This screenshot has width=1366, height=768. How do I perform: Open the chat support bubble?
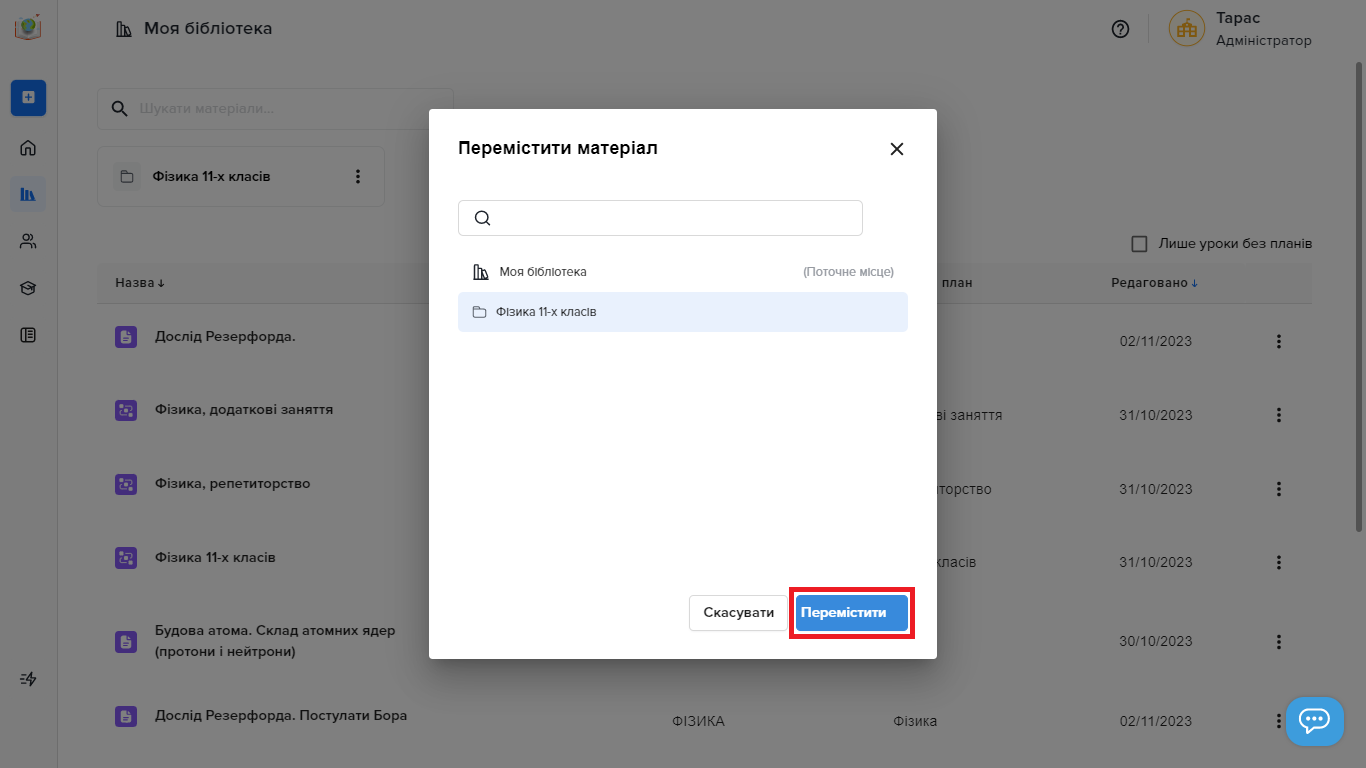(x=1314, y=720)
